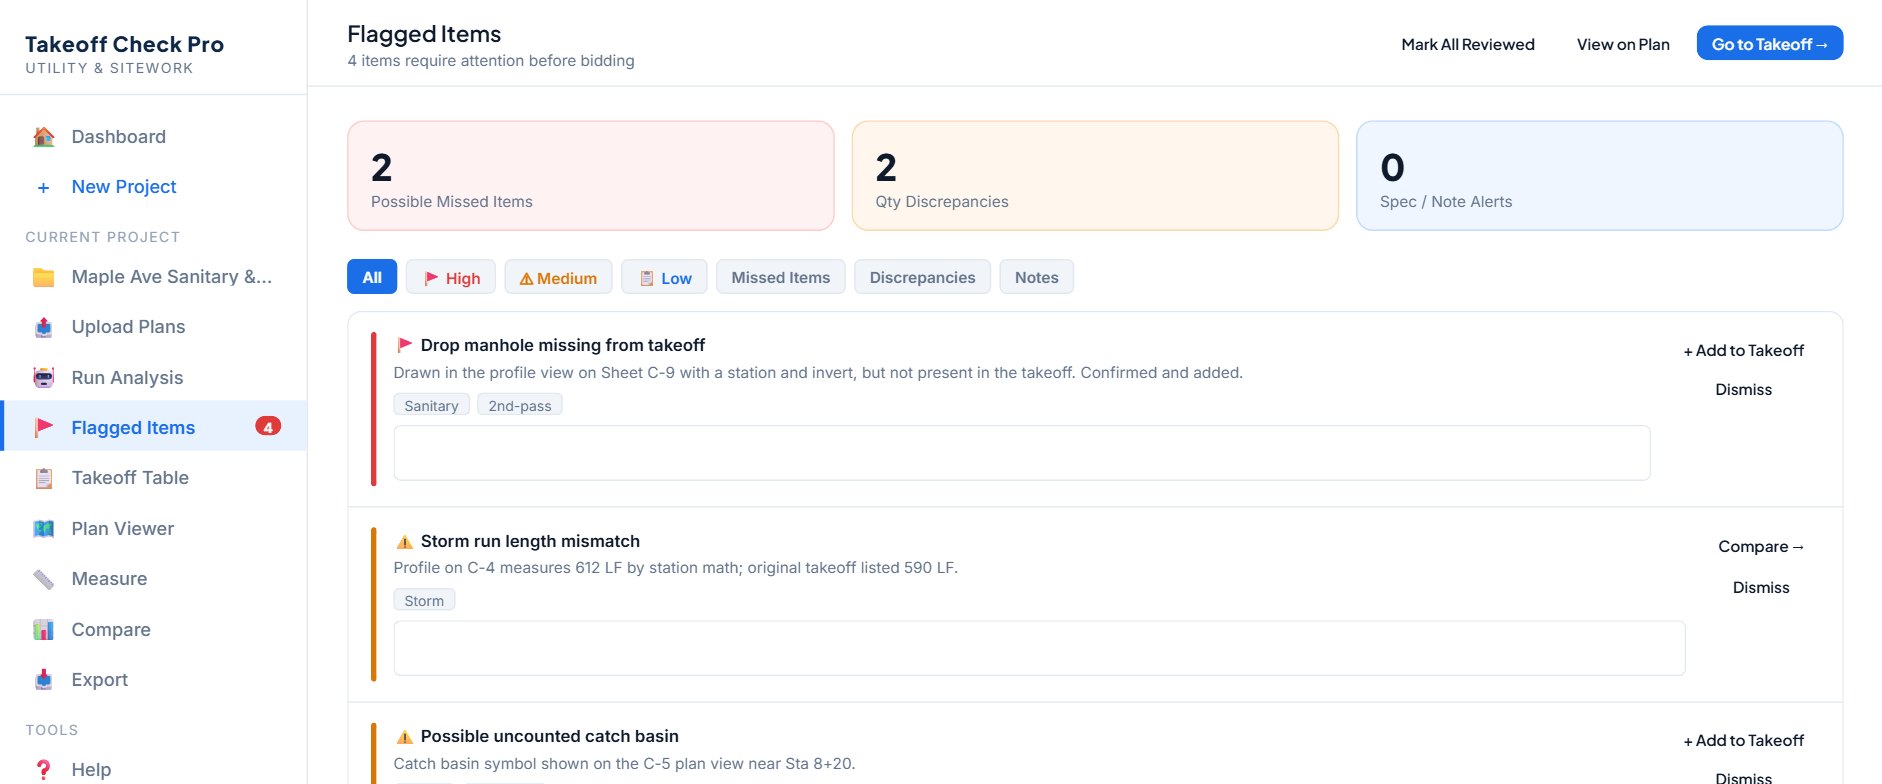Screen dimensions: 1882x784
Task: Click note field under Drop manhole item
Action: coord(1021,453)
